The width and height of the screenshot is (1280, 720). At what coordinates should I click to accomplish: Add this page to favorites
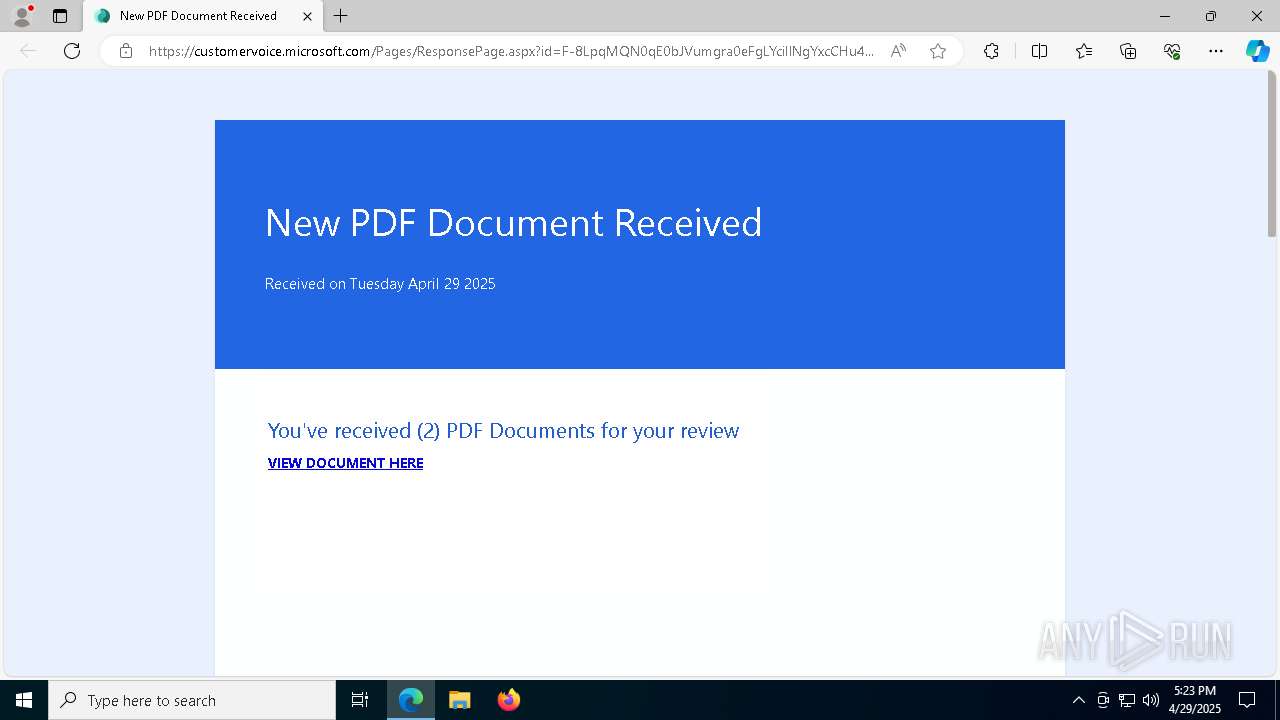[x=938, y=51]
